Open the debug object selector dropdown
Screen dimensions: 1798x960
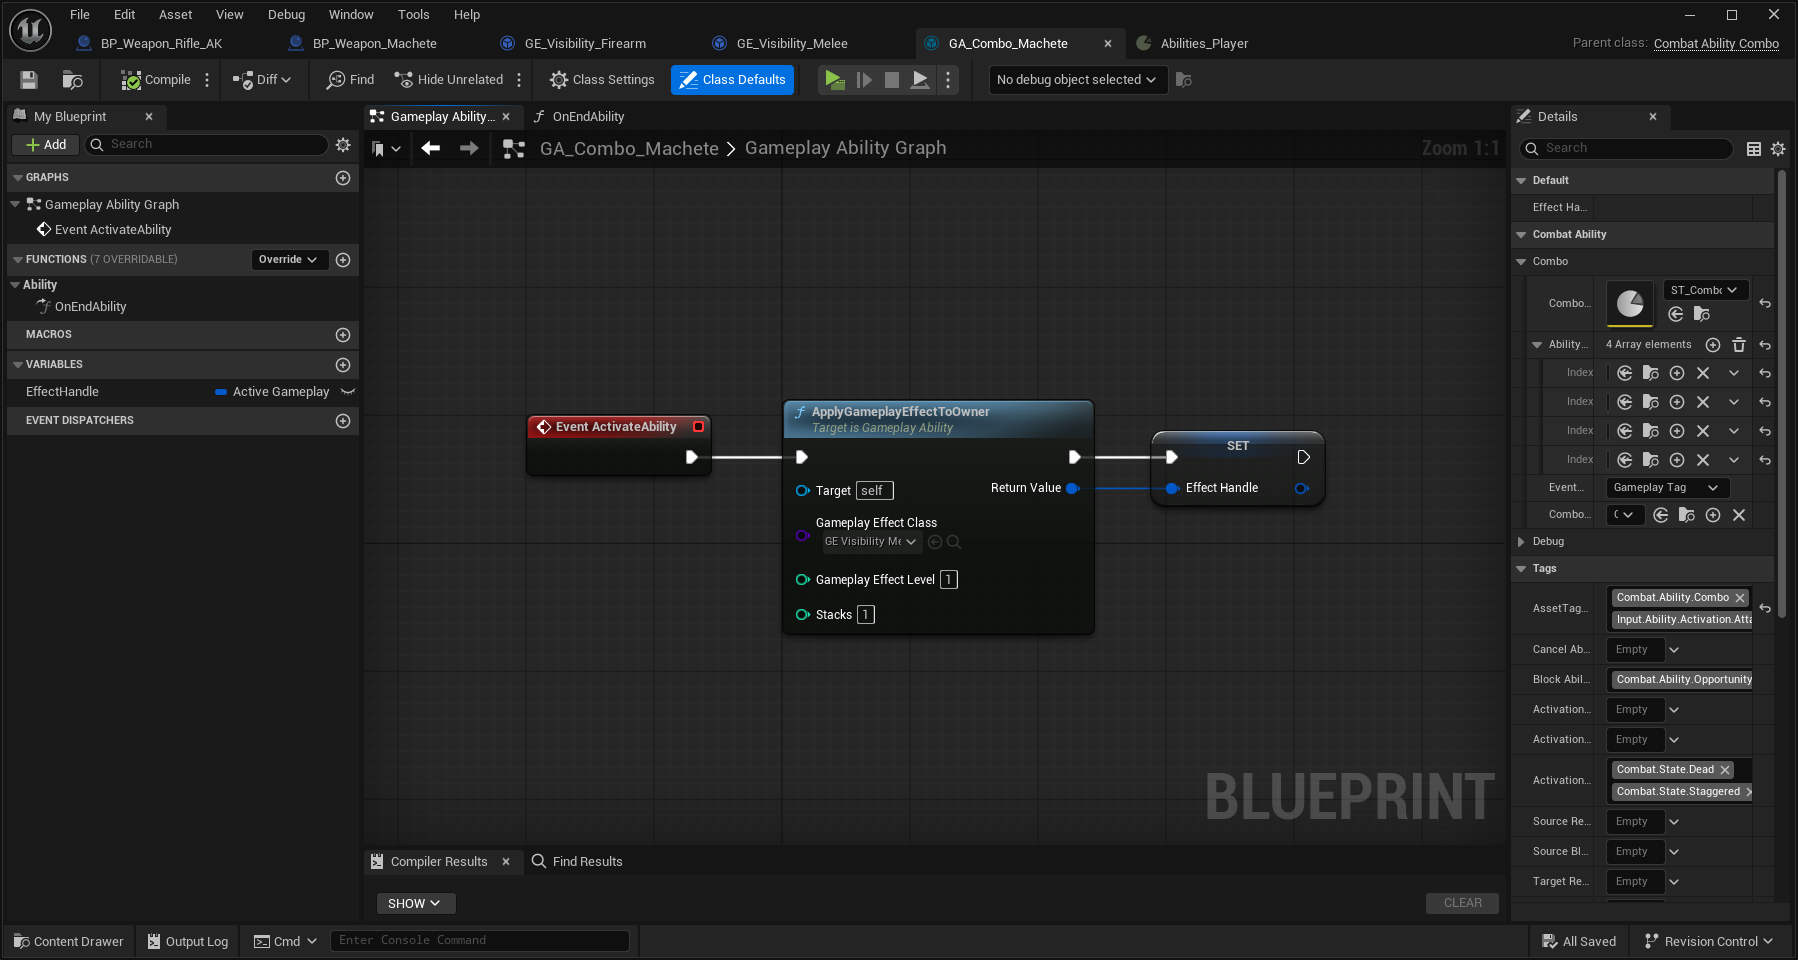1077,80
